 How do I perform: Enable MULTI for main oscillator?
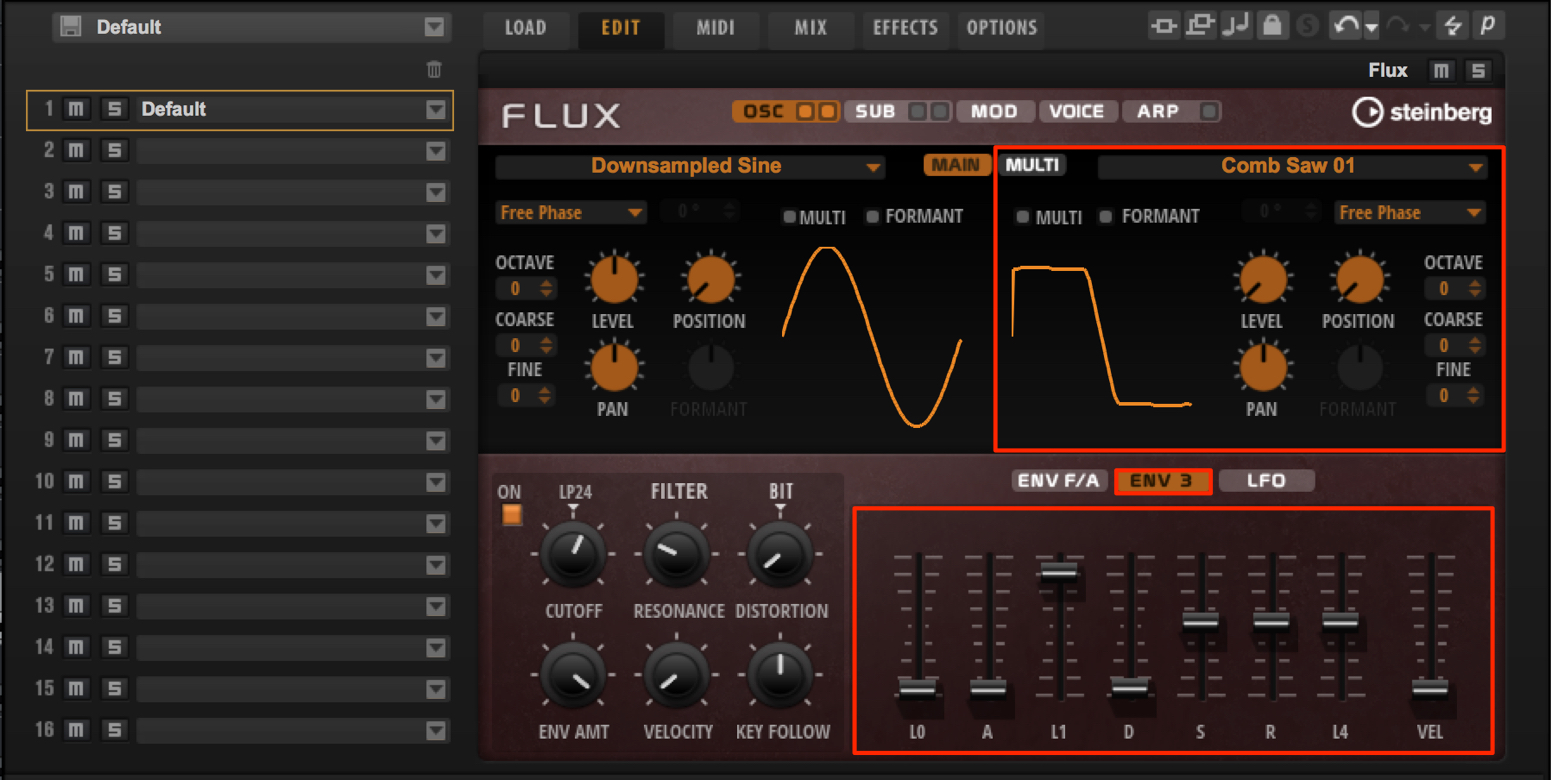pos(789,217)
